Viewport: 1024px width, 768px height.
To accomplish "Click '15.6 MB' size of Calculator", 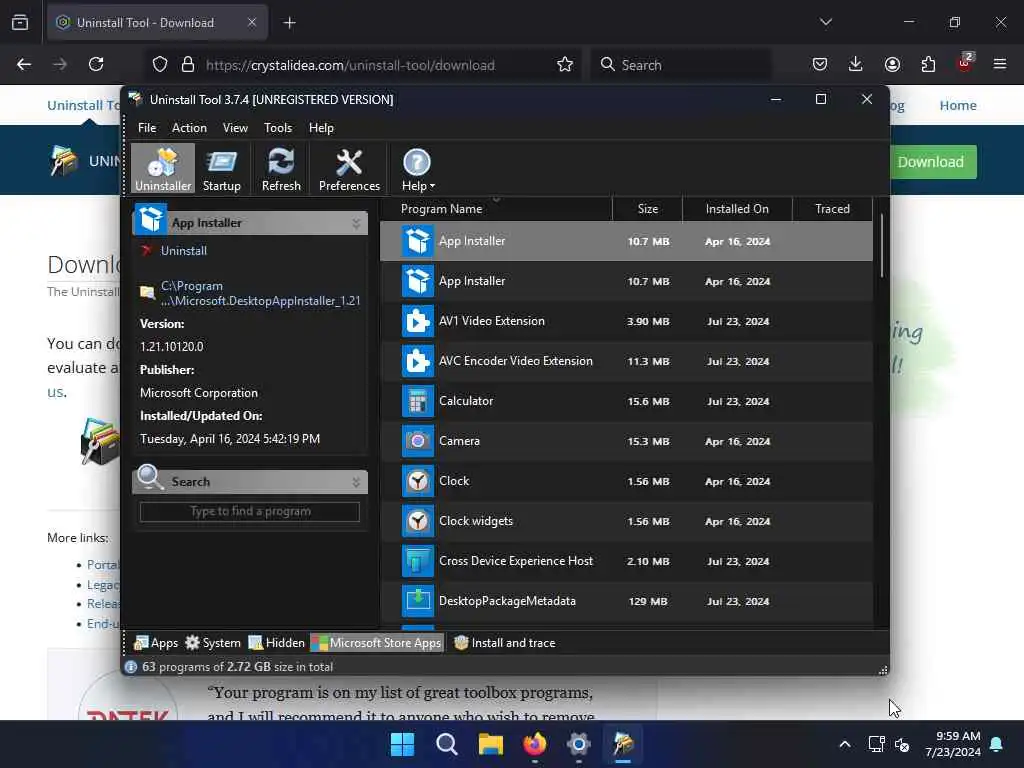I will click(648, 402).
